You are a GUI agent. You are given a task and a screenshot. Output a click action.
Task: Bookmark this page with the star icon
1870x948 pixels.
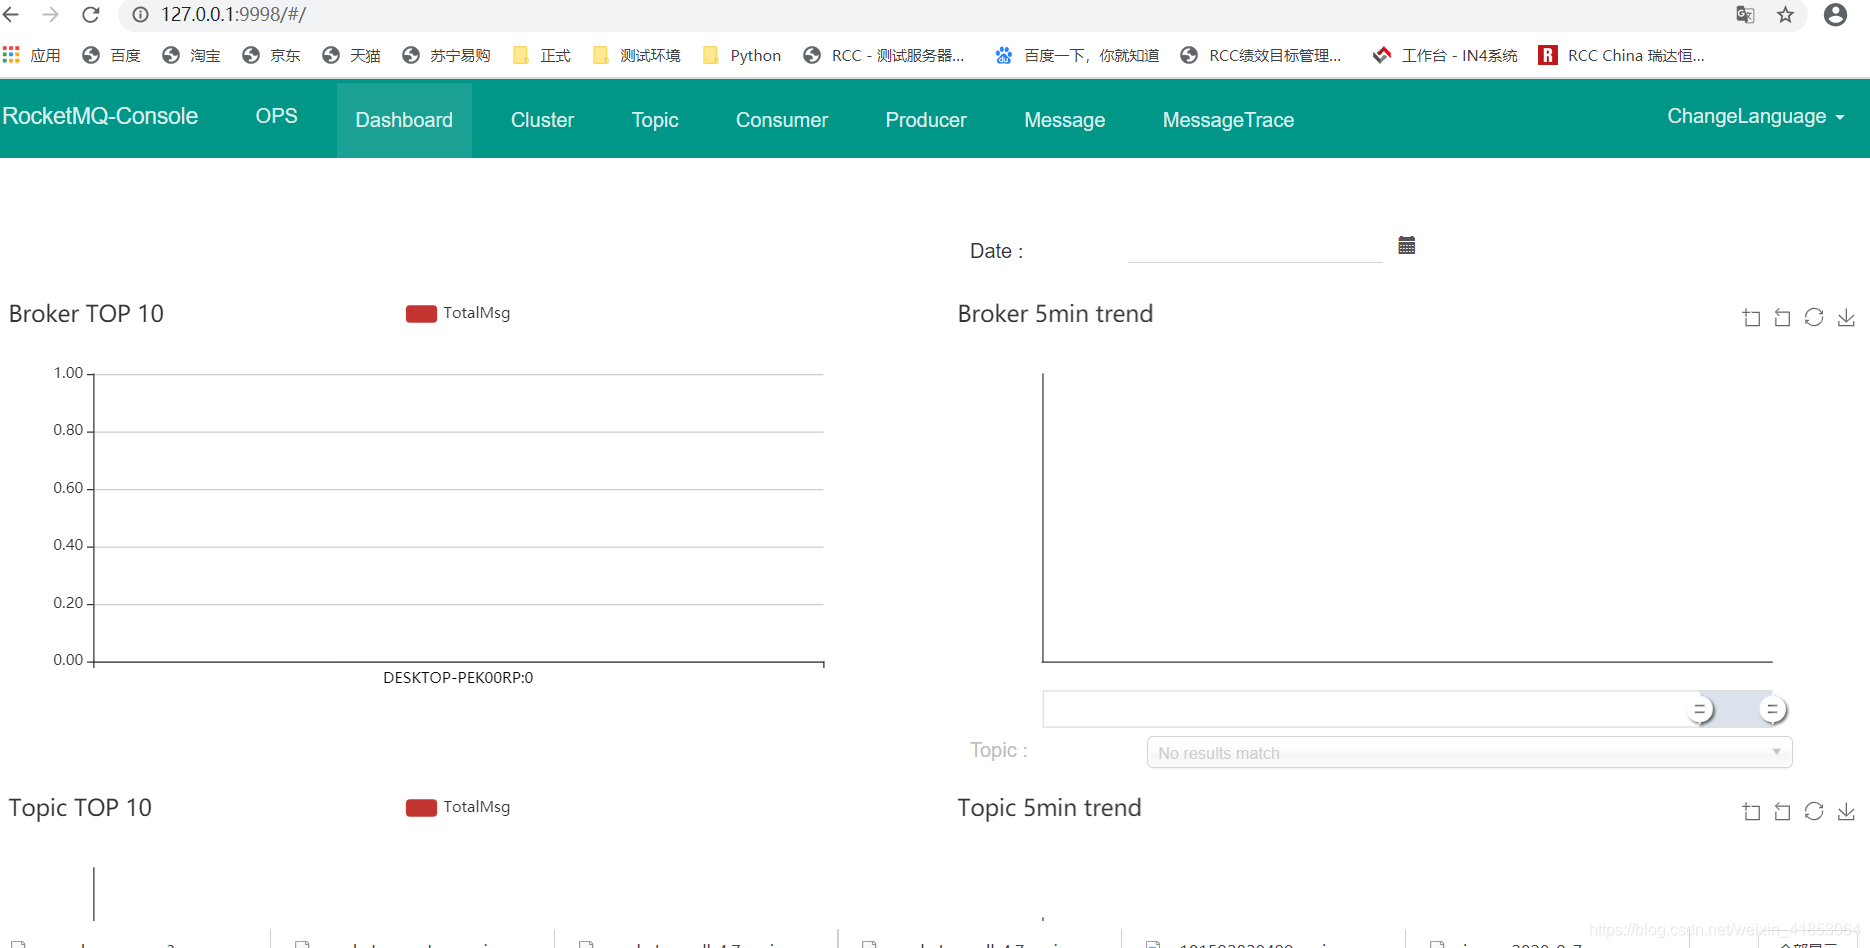click(1785, 14)
